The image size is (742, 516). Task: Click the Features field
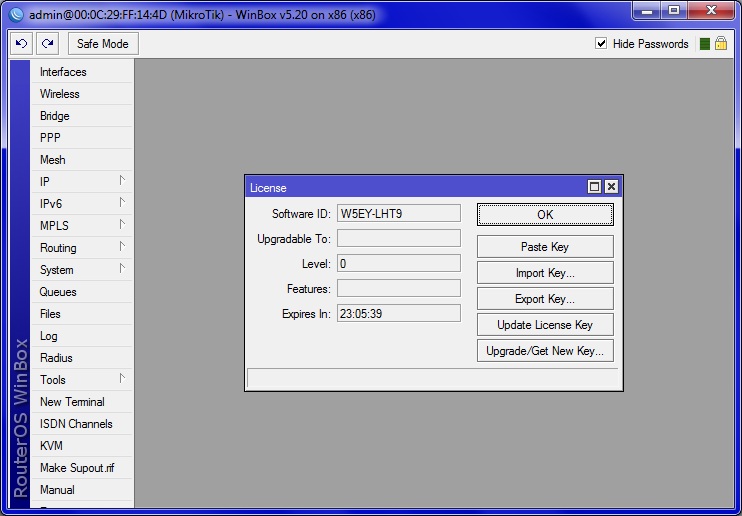click(x=398, y=288)
